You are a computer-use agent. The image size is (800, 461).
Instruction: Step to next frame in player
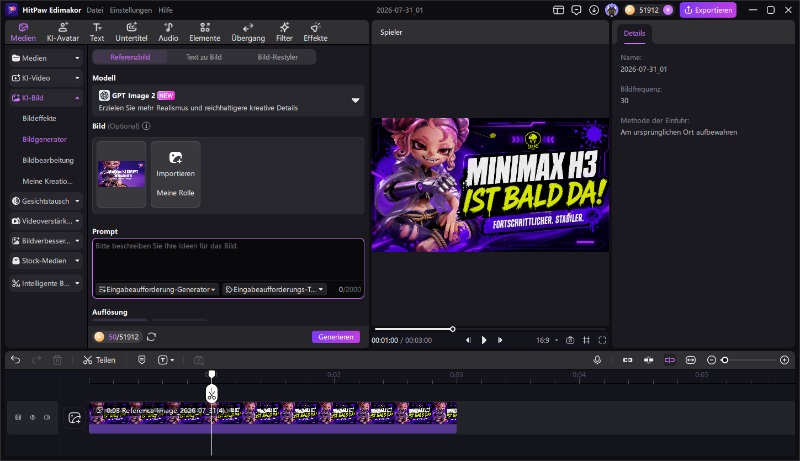(500, 340)
